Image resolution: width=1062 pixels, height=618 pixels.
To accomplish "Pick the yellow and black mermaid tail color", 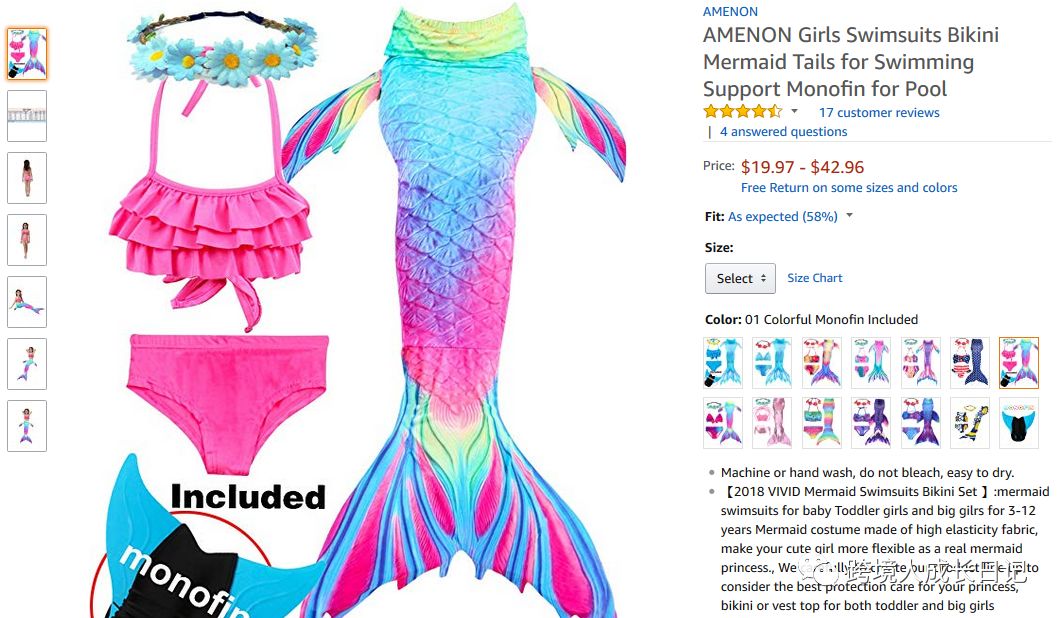I will tap(969, 423).
